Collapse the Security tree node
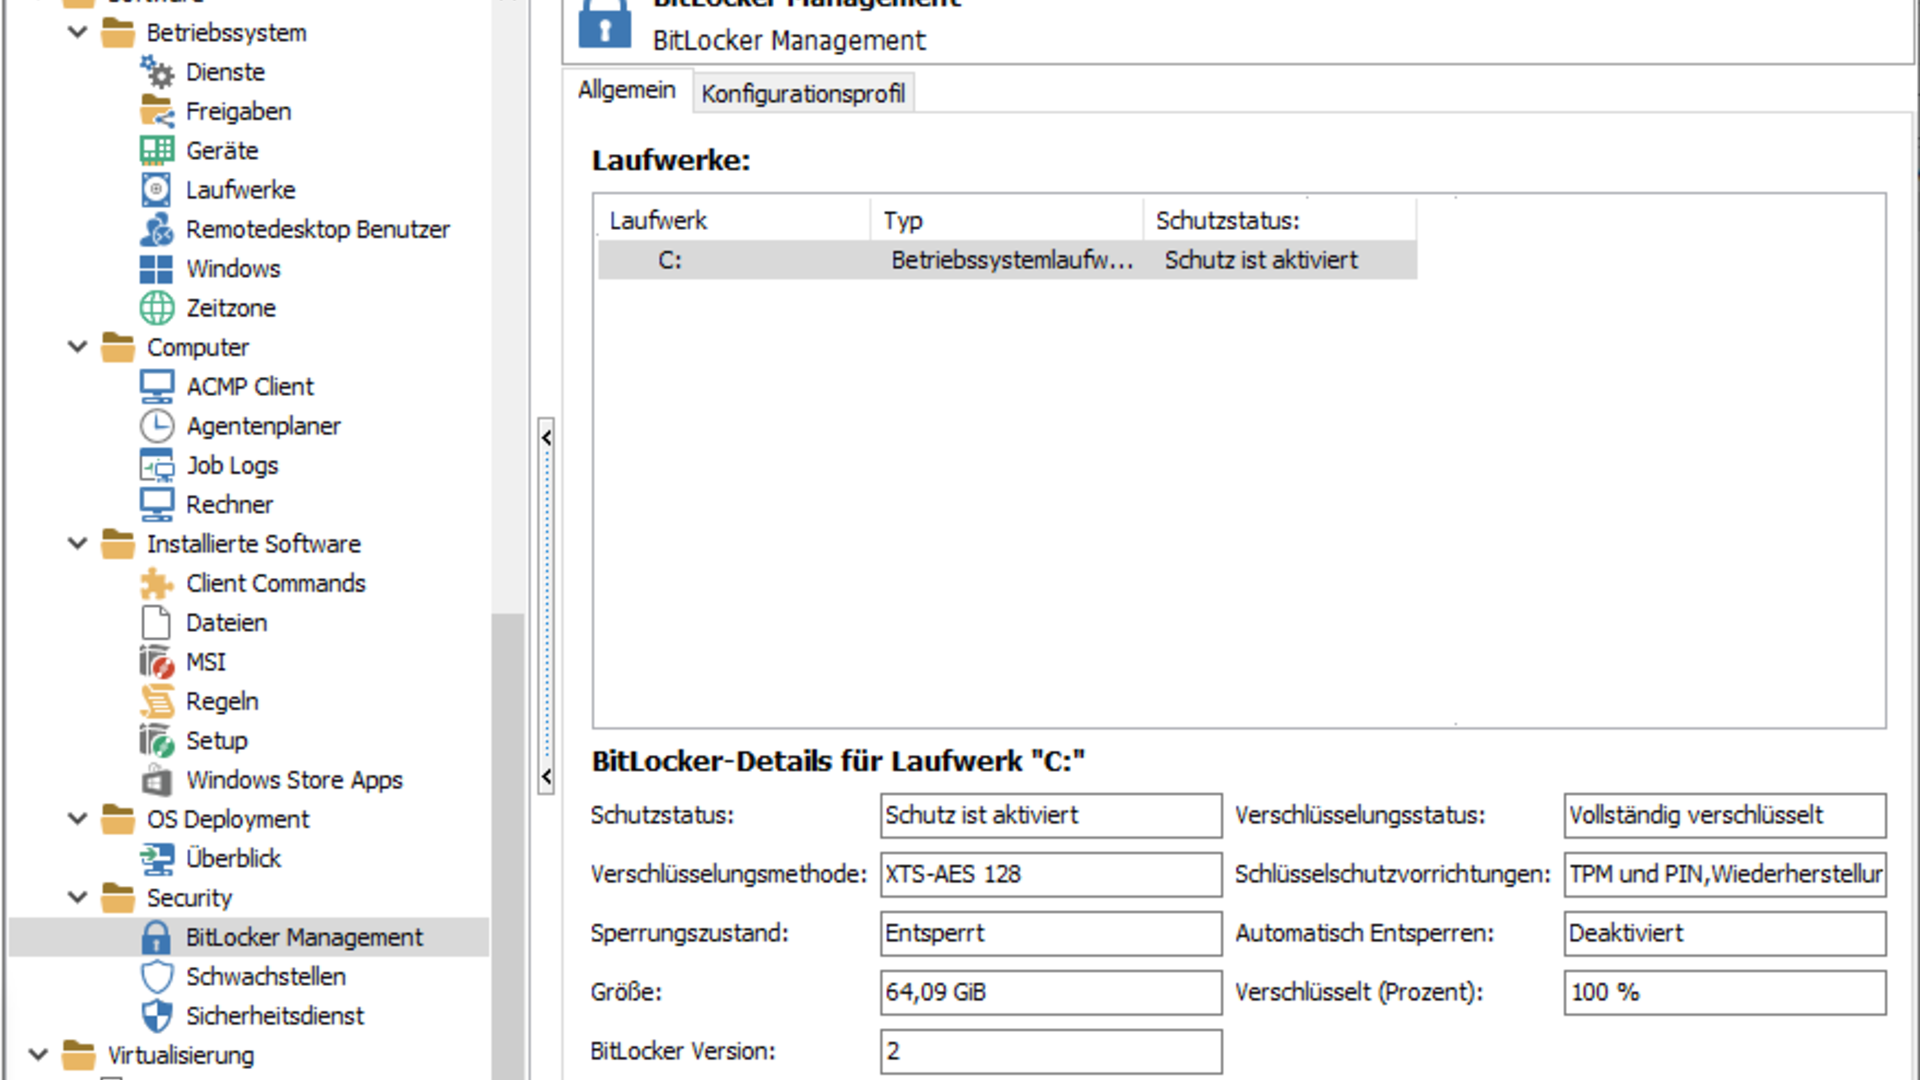Screen dimensions: 1920x1080 point(77,898)
